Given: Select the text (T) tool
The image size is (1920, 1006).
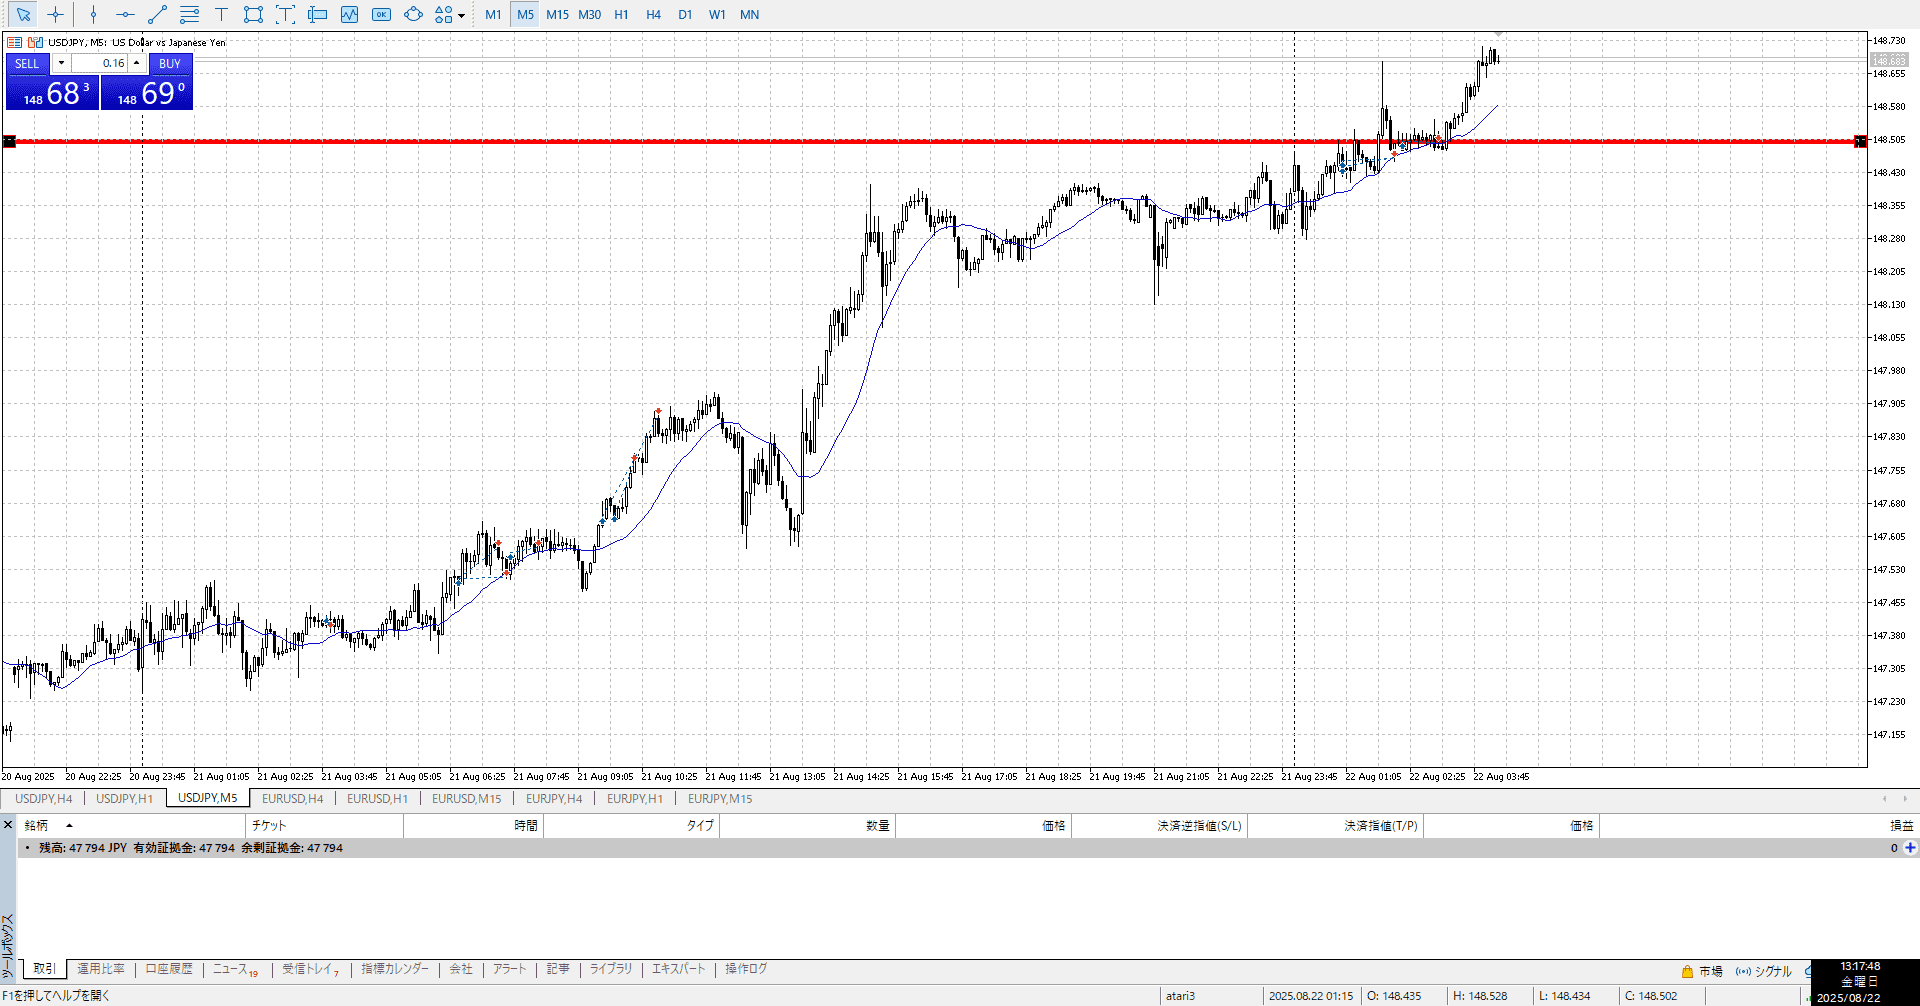Looking at the screenshot, I should point(221,15).
